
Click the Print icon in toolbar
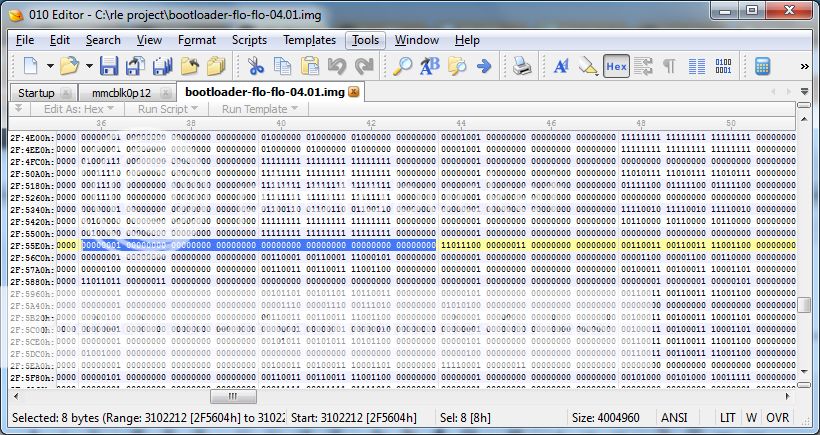522,67
